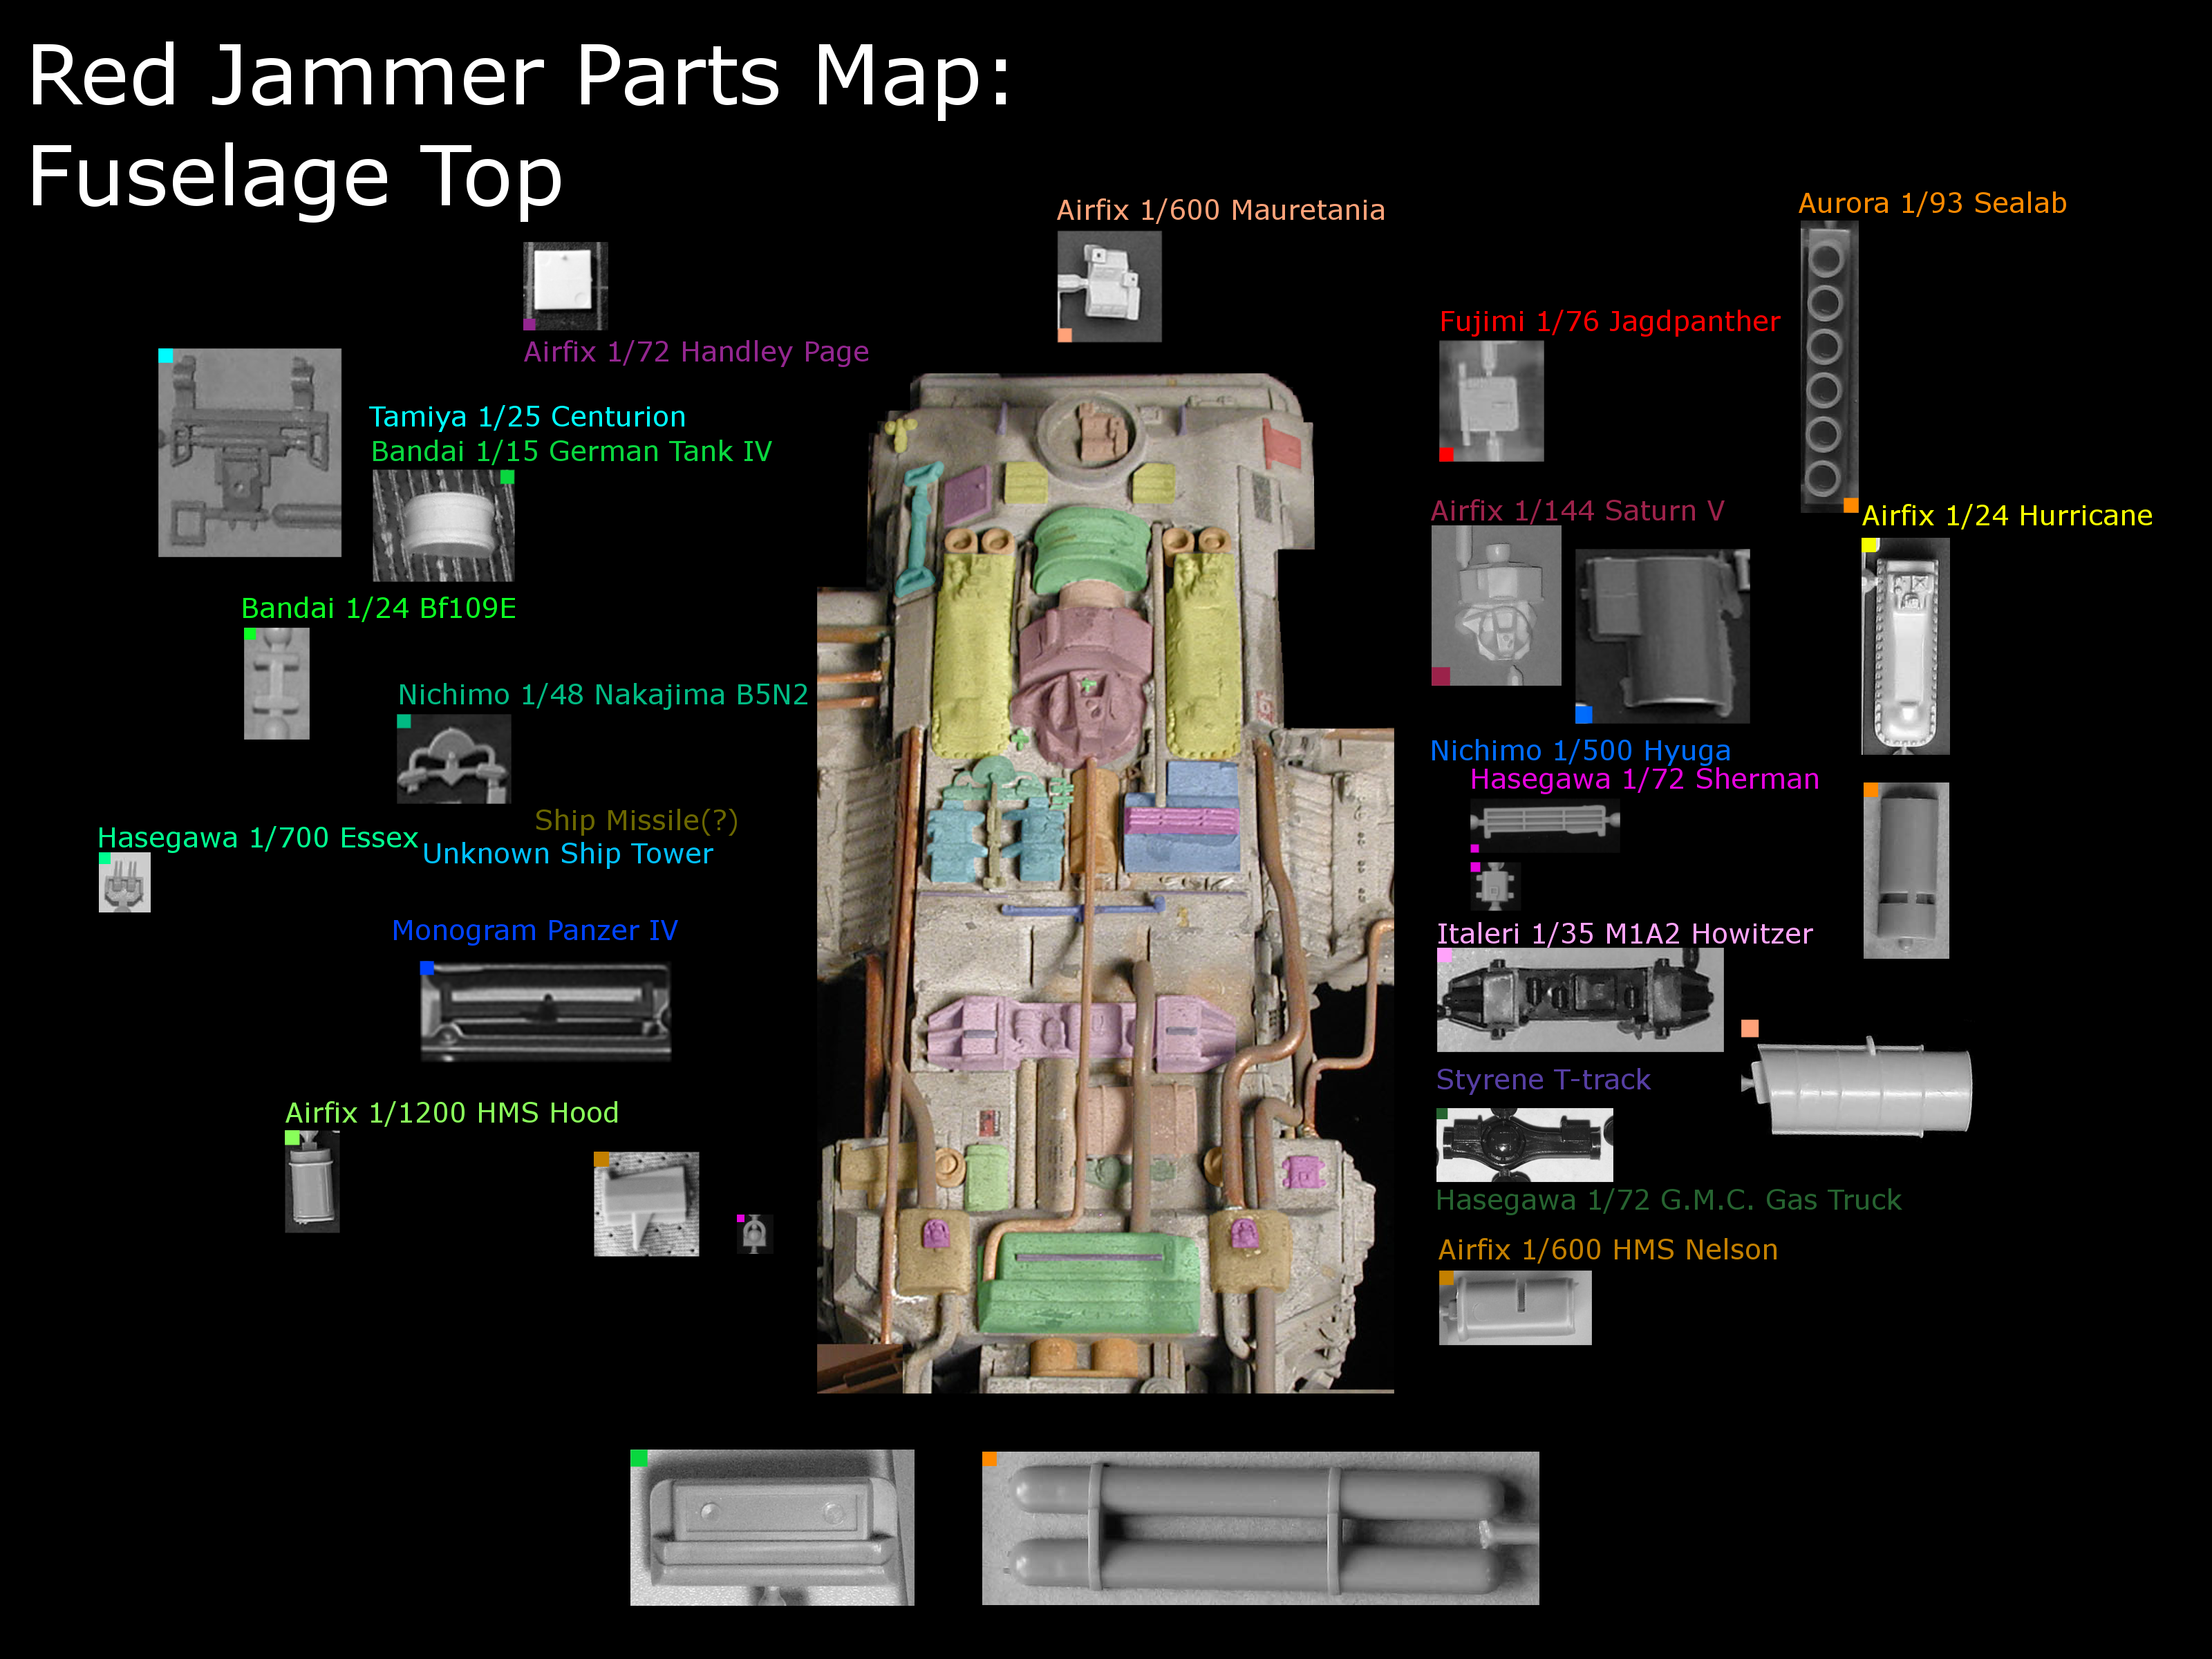Select the Nakajima B5N2 part photo
This screenshot has height=1659, width=2212.
pos(454,759)
